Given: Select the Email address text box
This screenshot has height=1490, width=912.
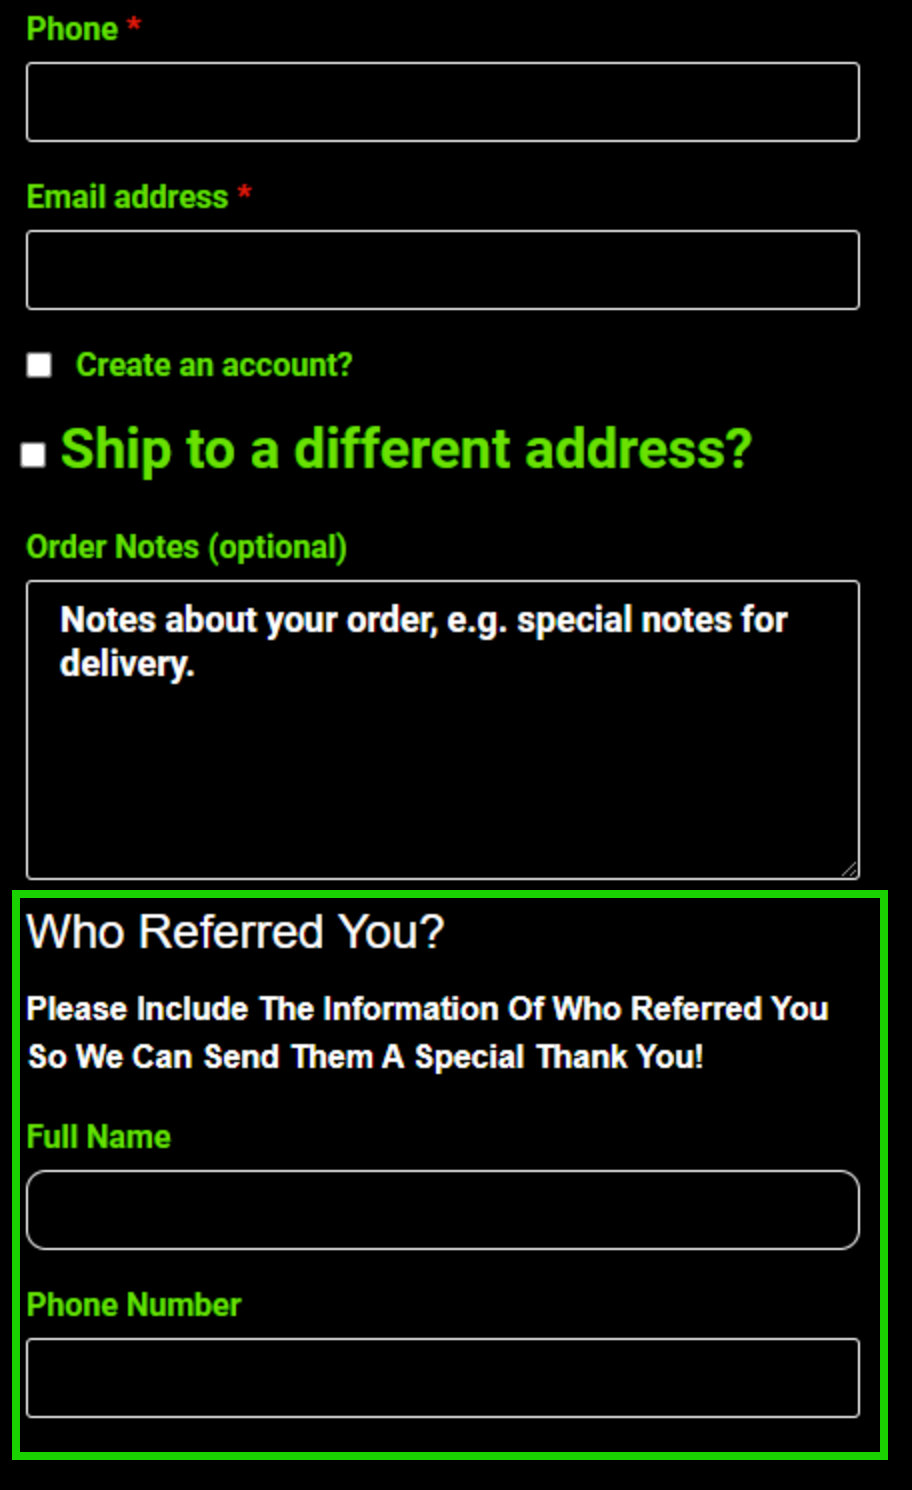Looking at the screenshot, I should [x=443, y=268].
